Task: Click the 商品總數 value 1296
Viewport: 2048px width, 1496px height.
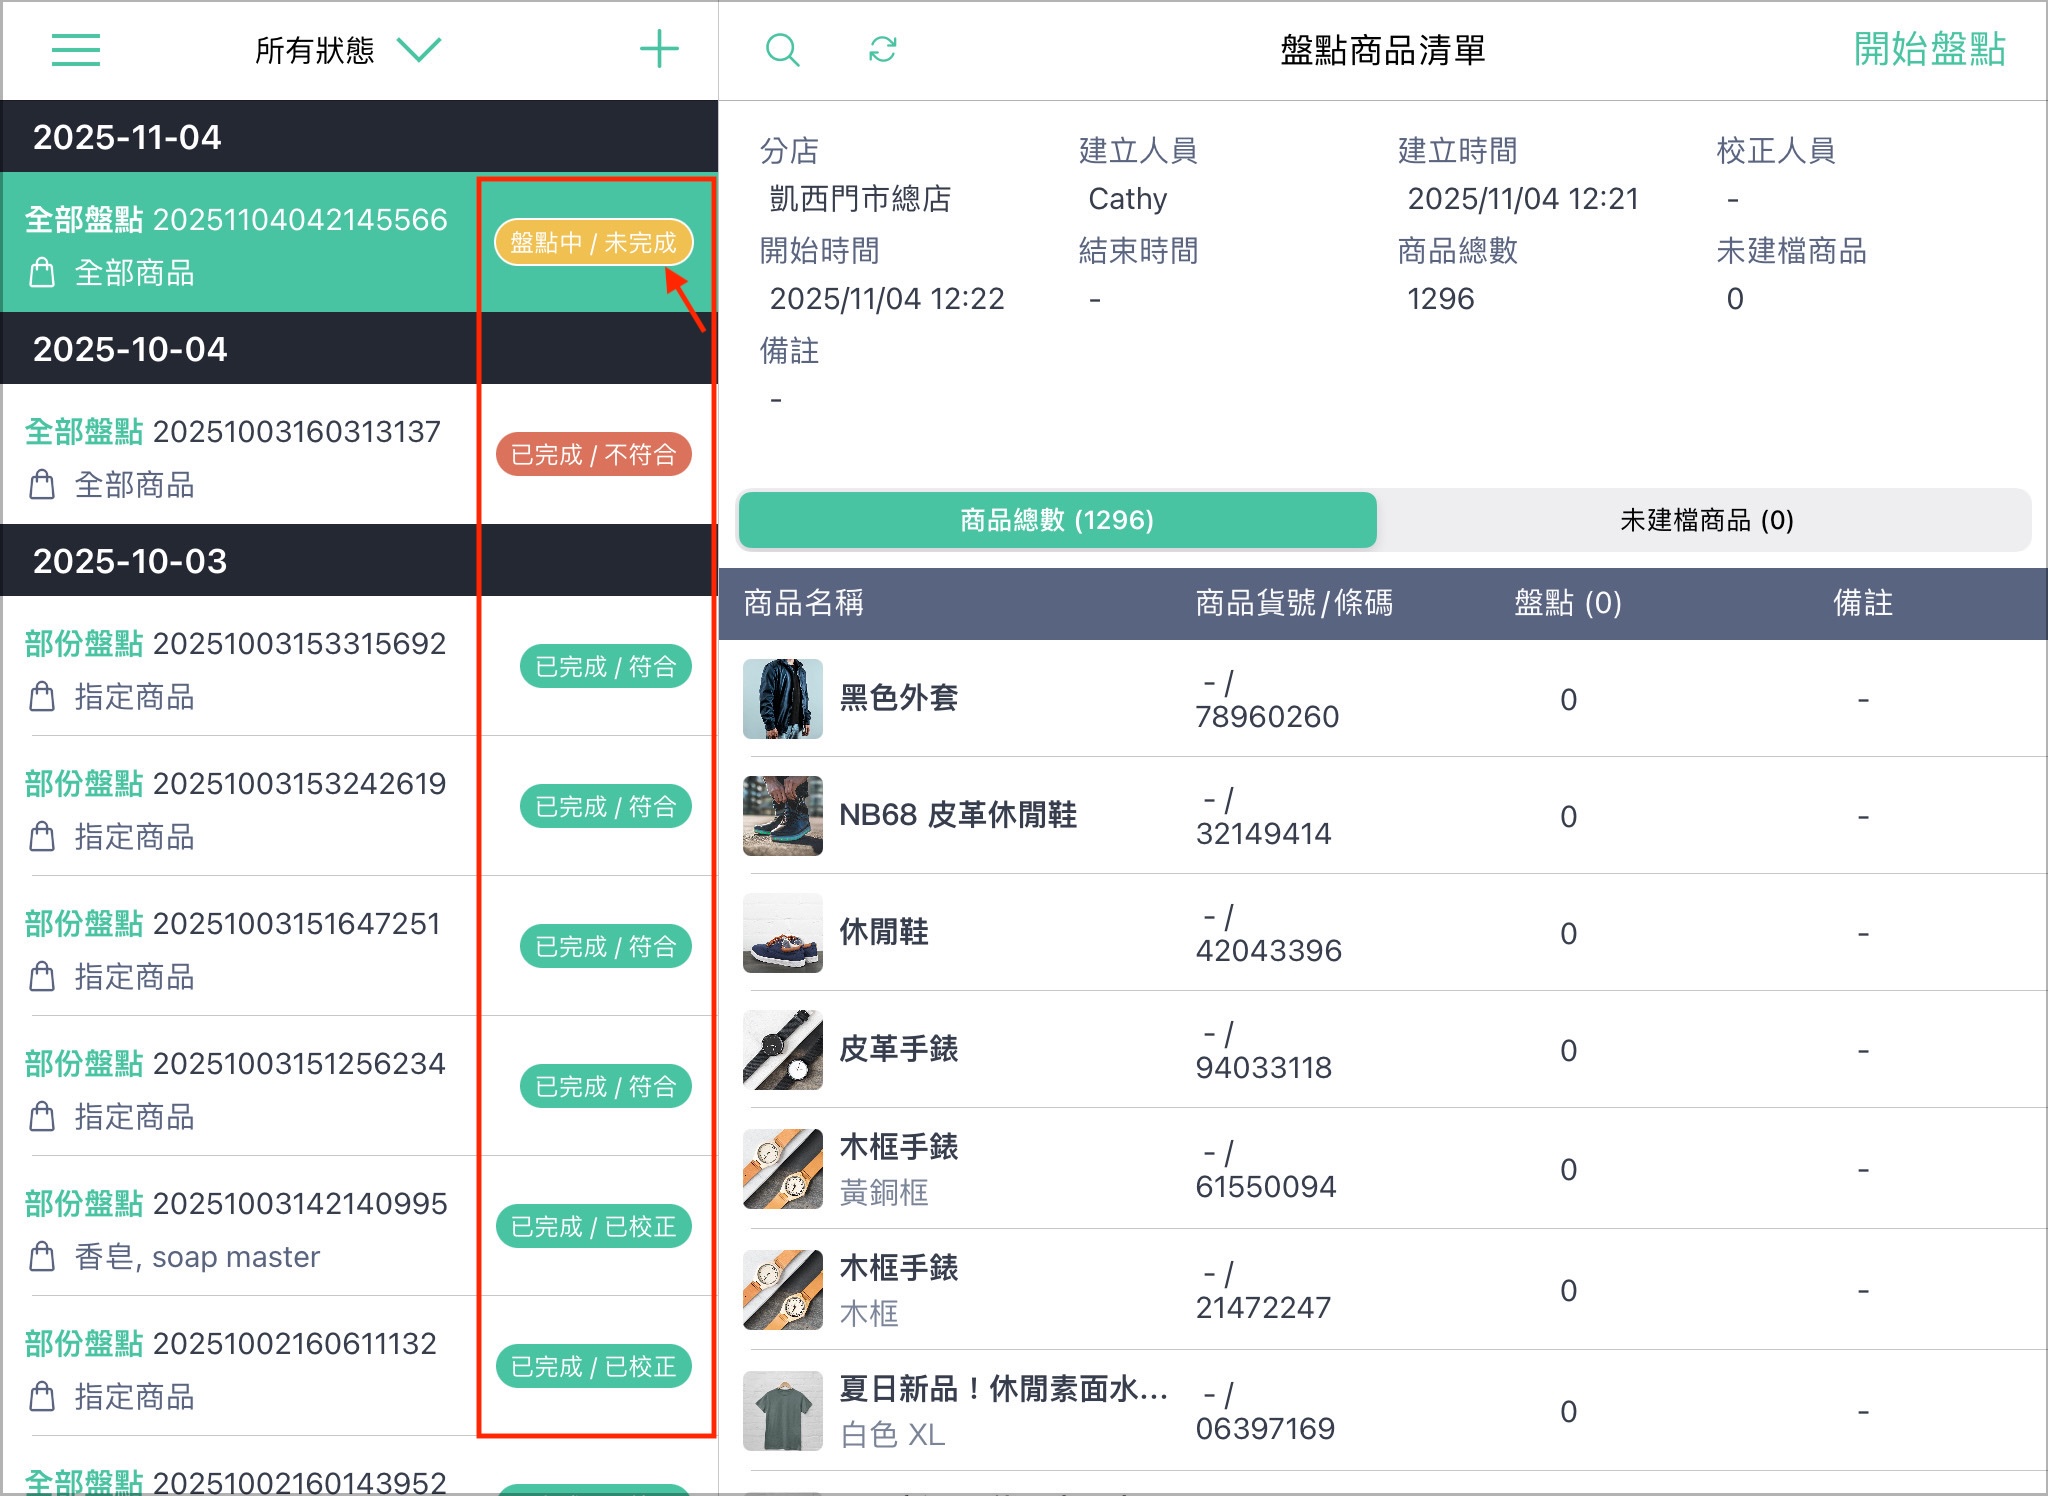Action: point(1441,299)
